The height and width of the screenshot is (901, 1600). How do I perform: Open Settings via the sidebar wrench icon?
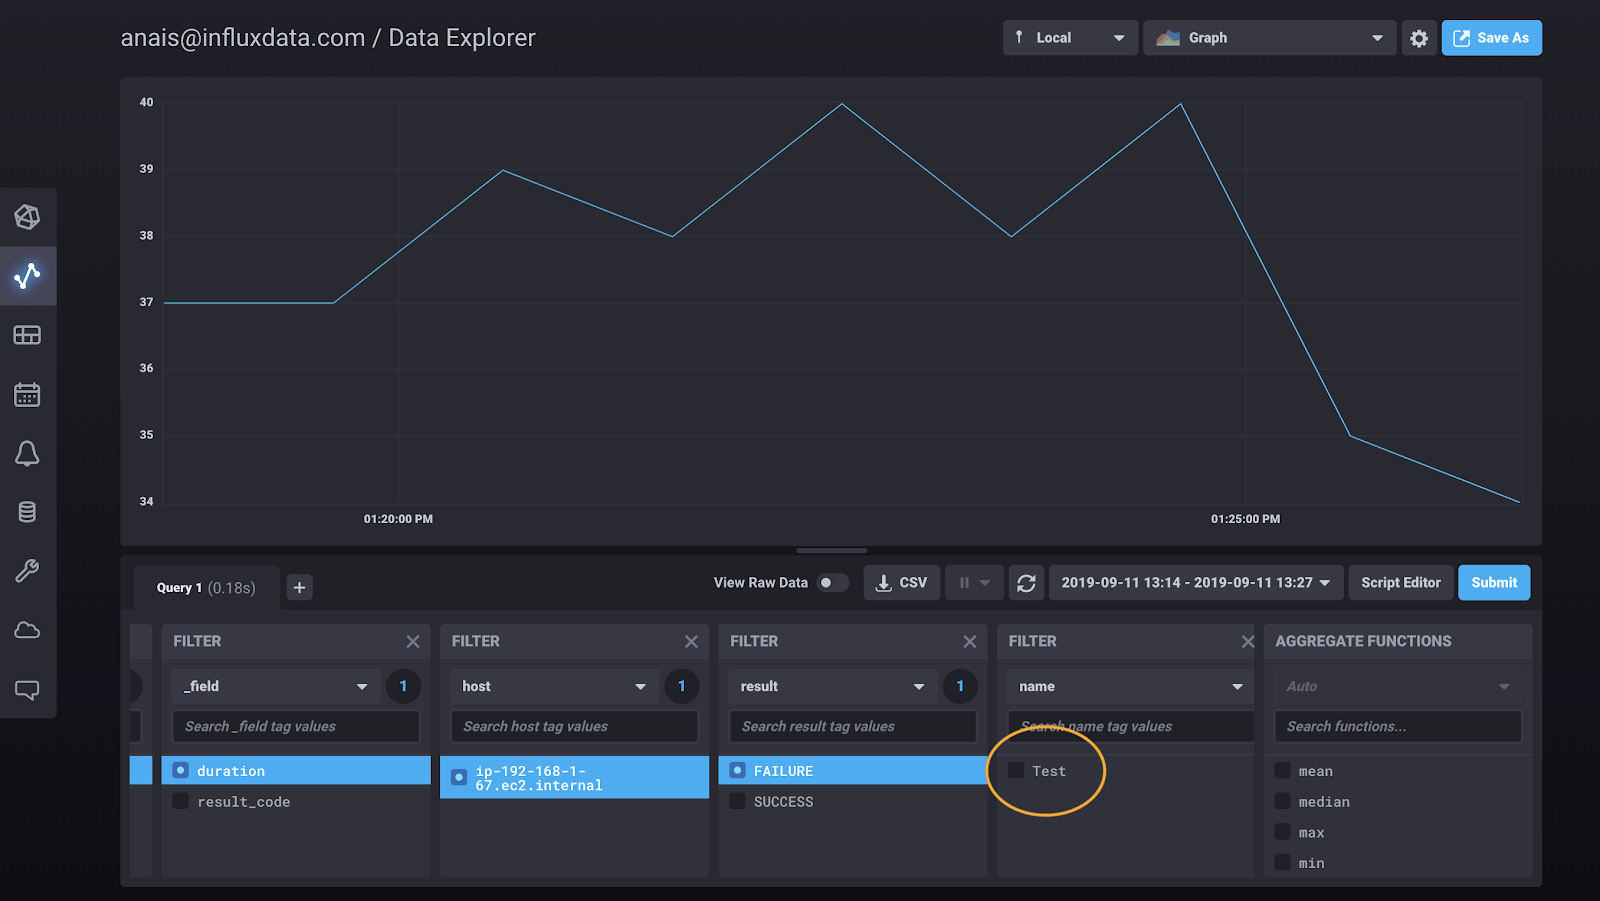[x=27, y=571]
